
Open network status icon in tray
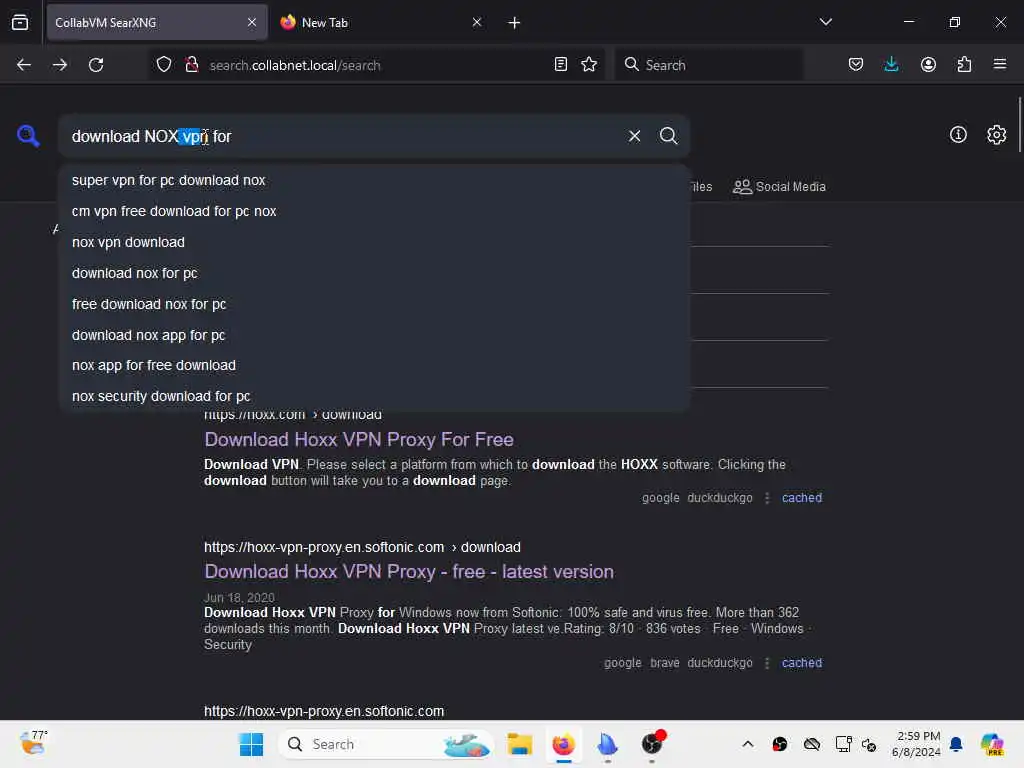[843, 744]
